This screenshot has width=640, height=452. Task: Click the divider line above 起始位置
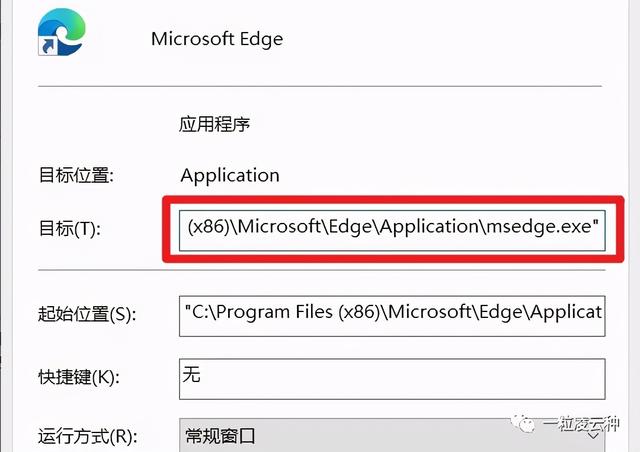click(x=322, y=269)
